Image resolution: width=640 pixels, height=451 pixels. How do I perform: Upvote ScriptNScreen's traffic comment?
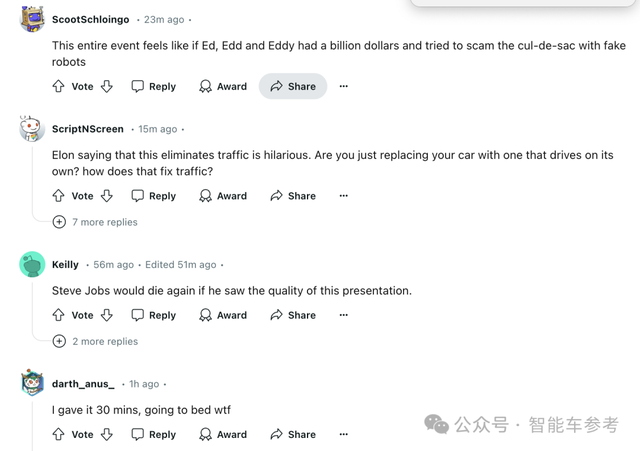[x=58, y=196]
